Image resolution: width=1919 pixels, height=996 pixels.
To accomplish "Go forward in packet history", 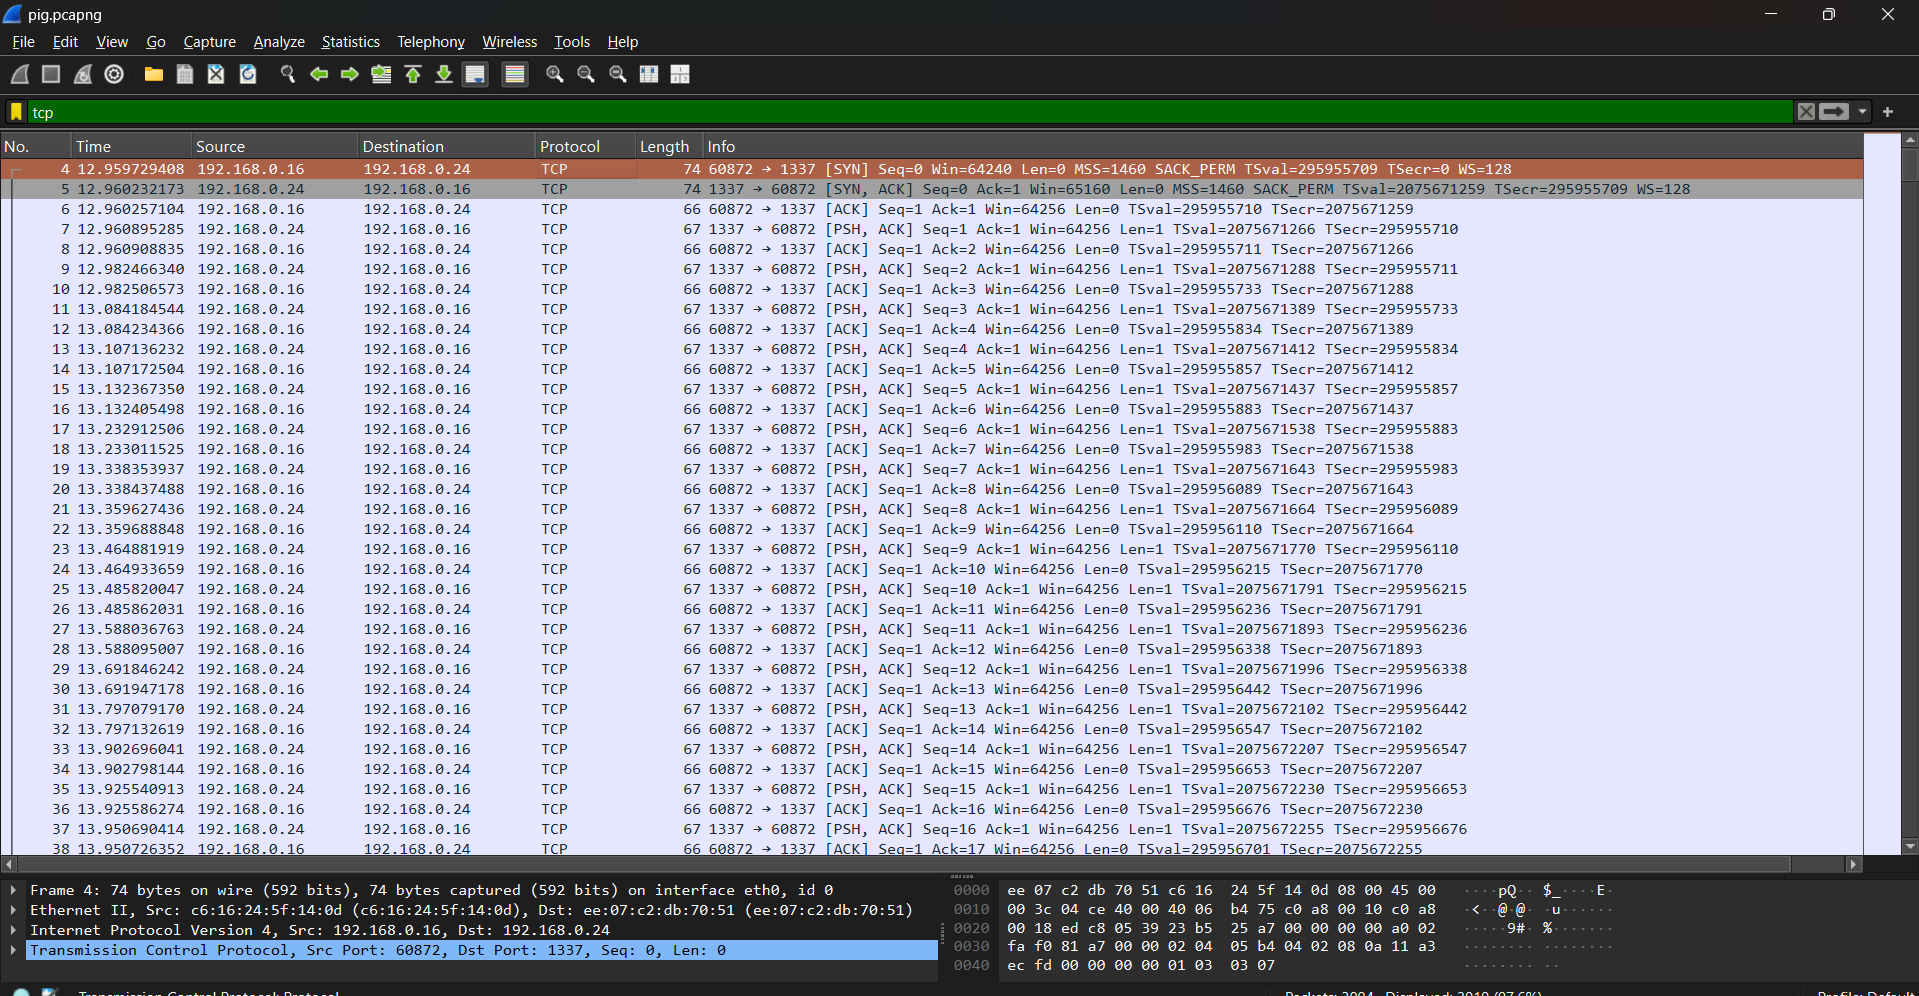I will (350, 74).
